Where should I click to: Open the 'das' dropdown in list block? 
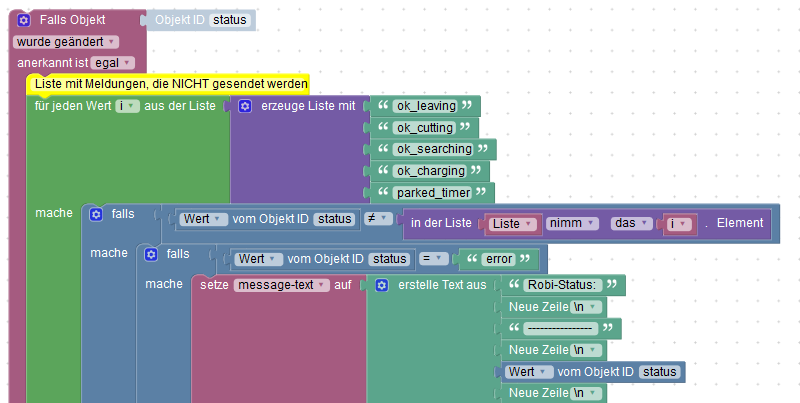pos(632,223)
